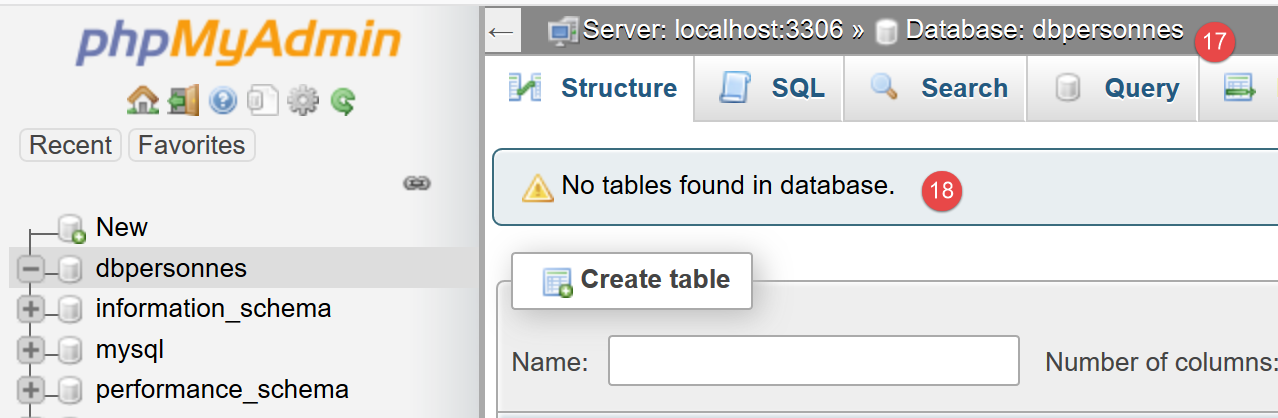The height and width of the screenshot is (418, 1278).
Task: Click the MySQL documentation pages icon
Action: click(262, 100)
